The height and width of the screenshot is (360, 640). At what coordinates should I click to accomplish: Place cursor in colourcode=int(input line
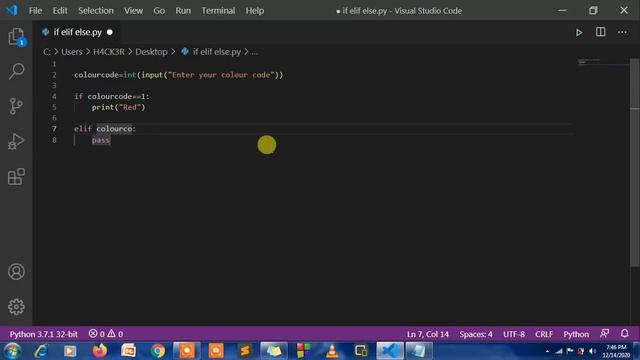[178, 75]
